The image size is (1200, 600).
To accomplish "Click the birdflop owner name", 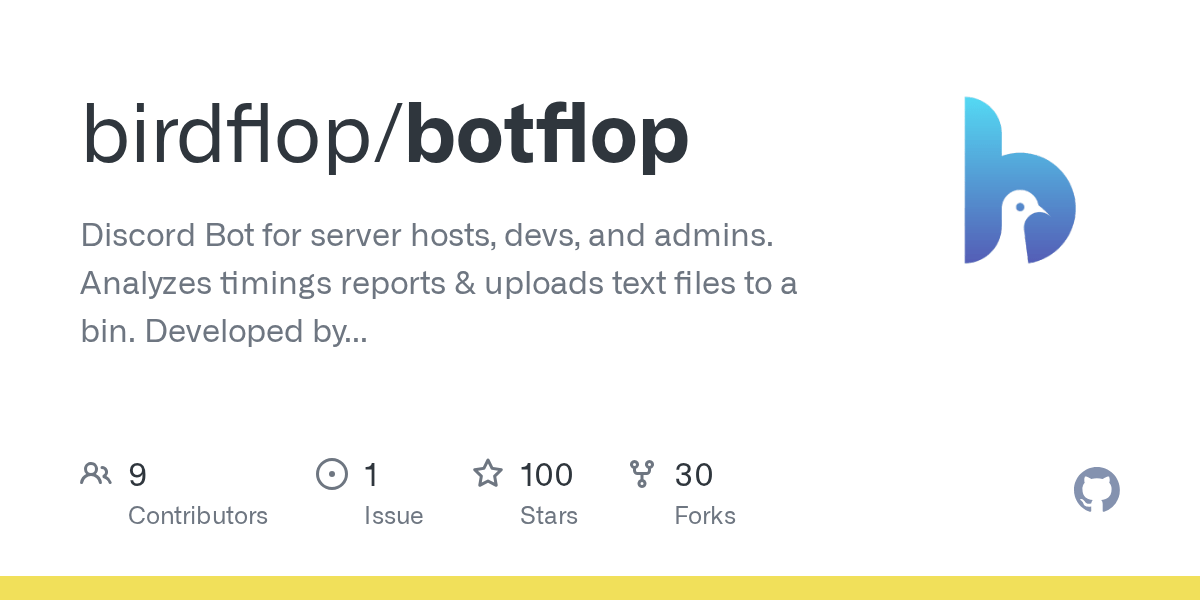I will click(x=230, y=137).
